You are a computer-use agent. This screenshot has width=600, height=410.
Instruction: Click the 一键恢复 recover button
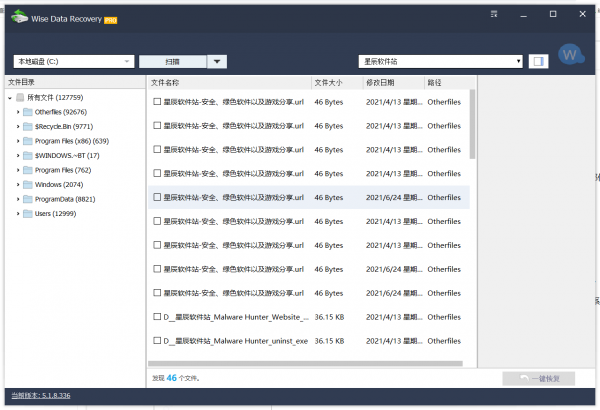tap(539, 379)
